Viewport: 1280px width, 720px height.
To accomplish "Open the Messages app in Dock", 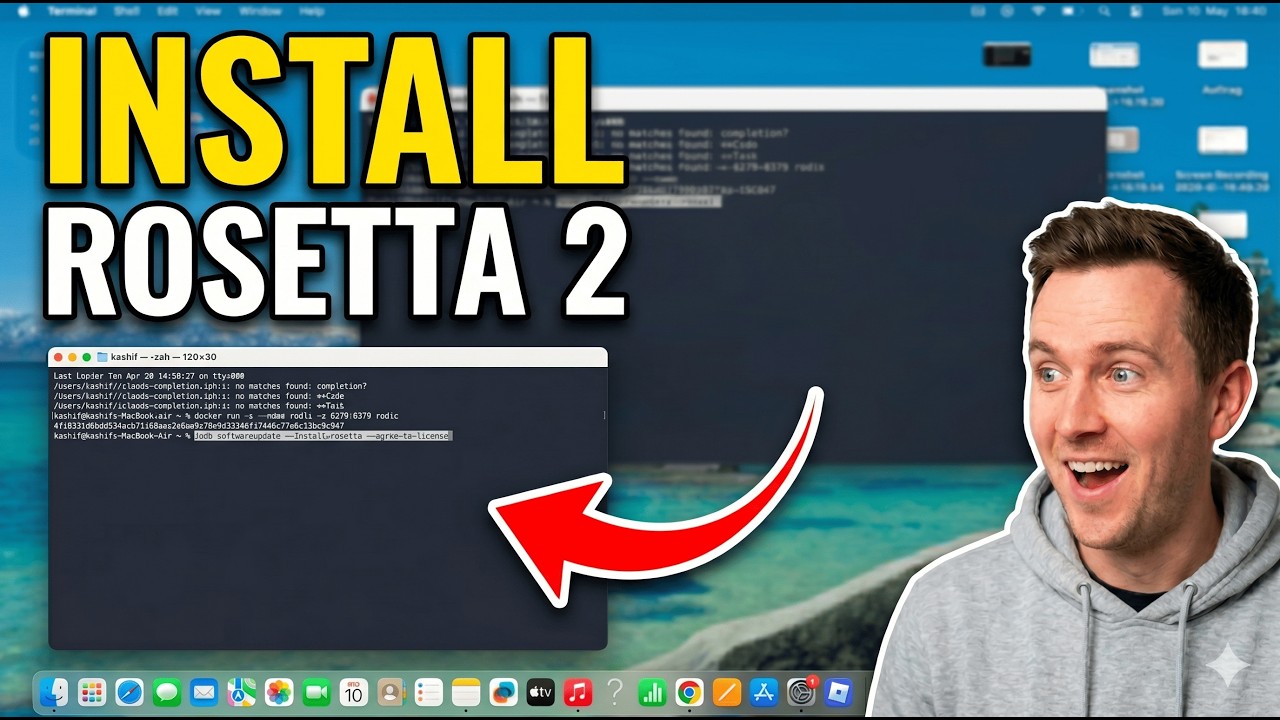I will click(x=167, y=691).
